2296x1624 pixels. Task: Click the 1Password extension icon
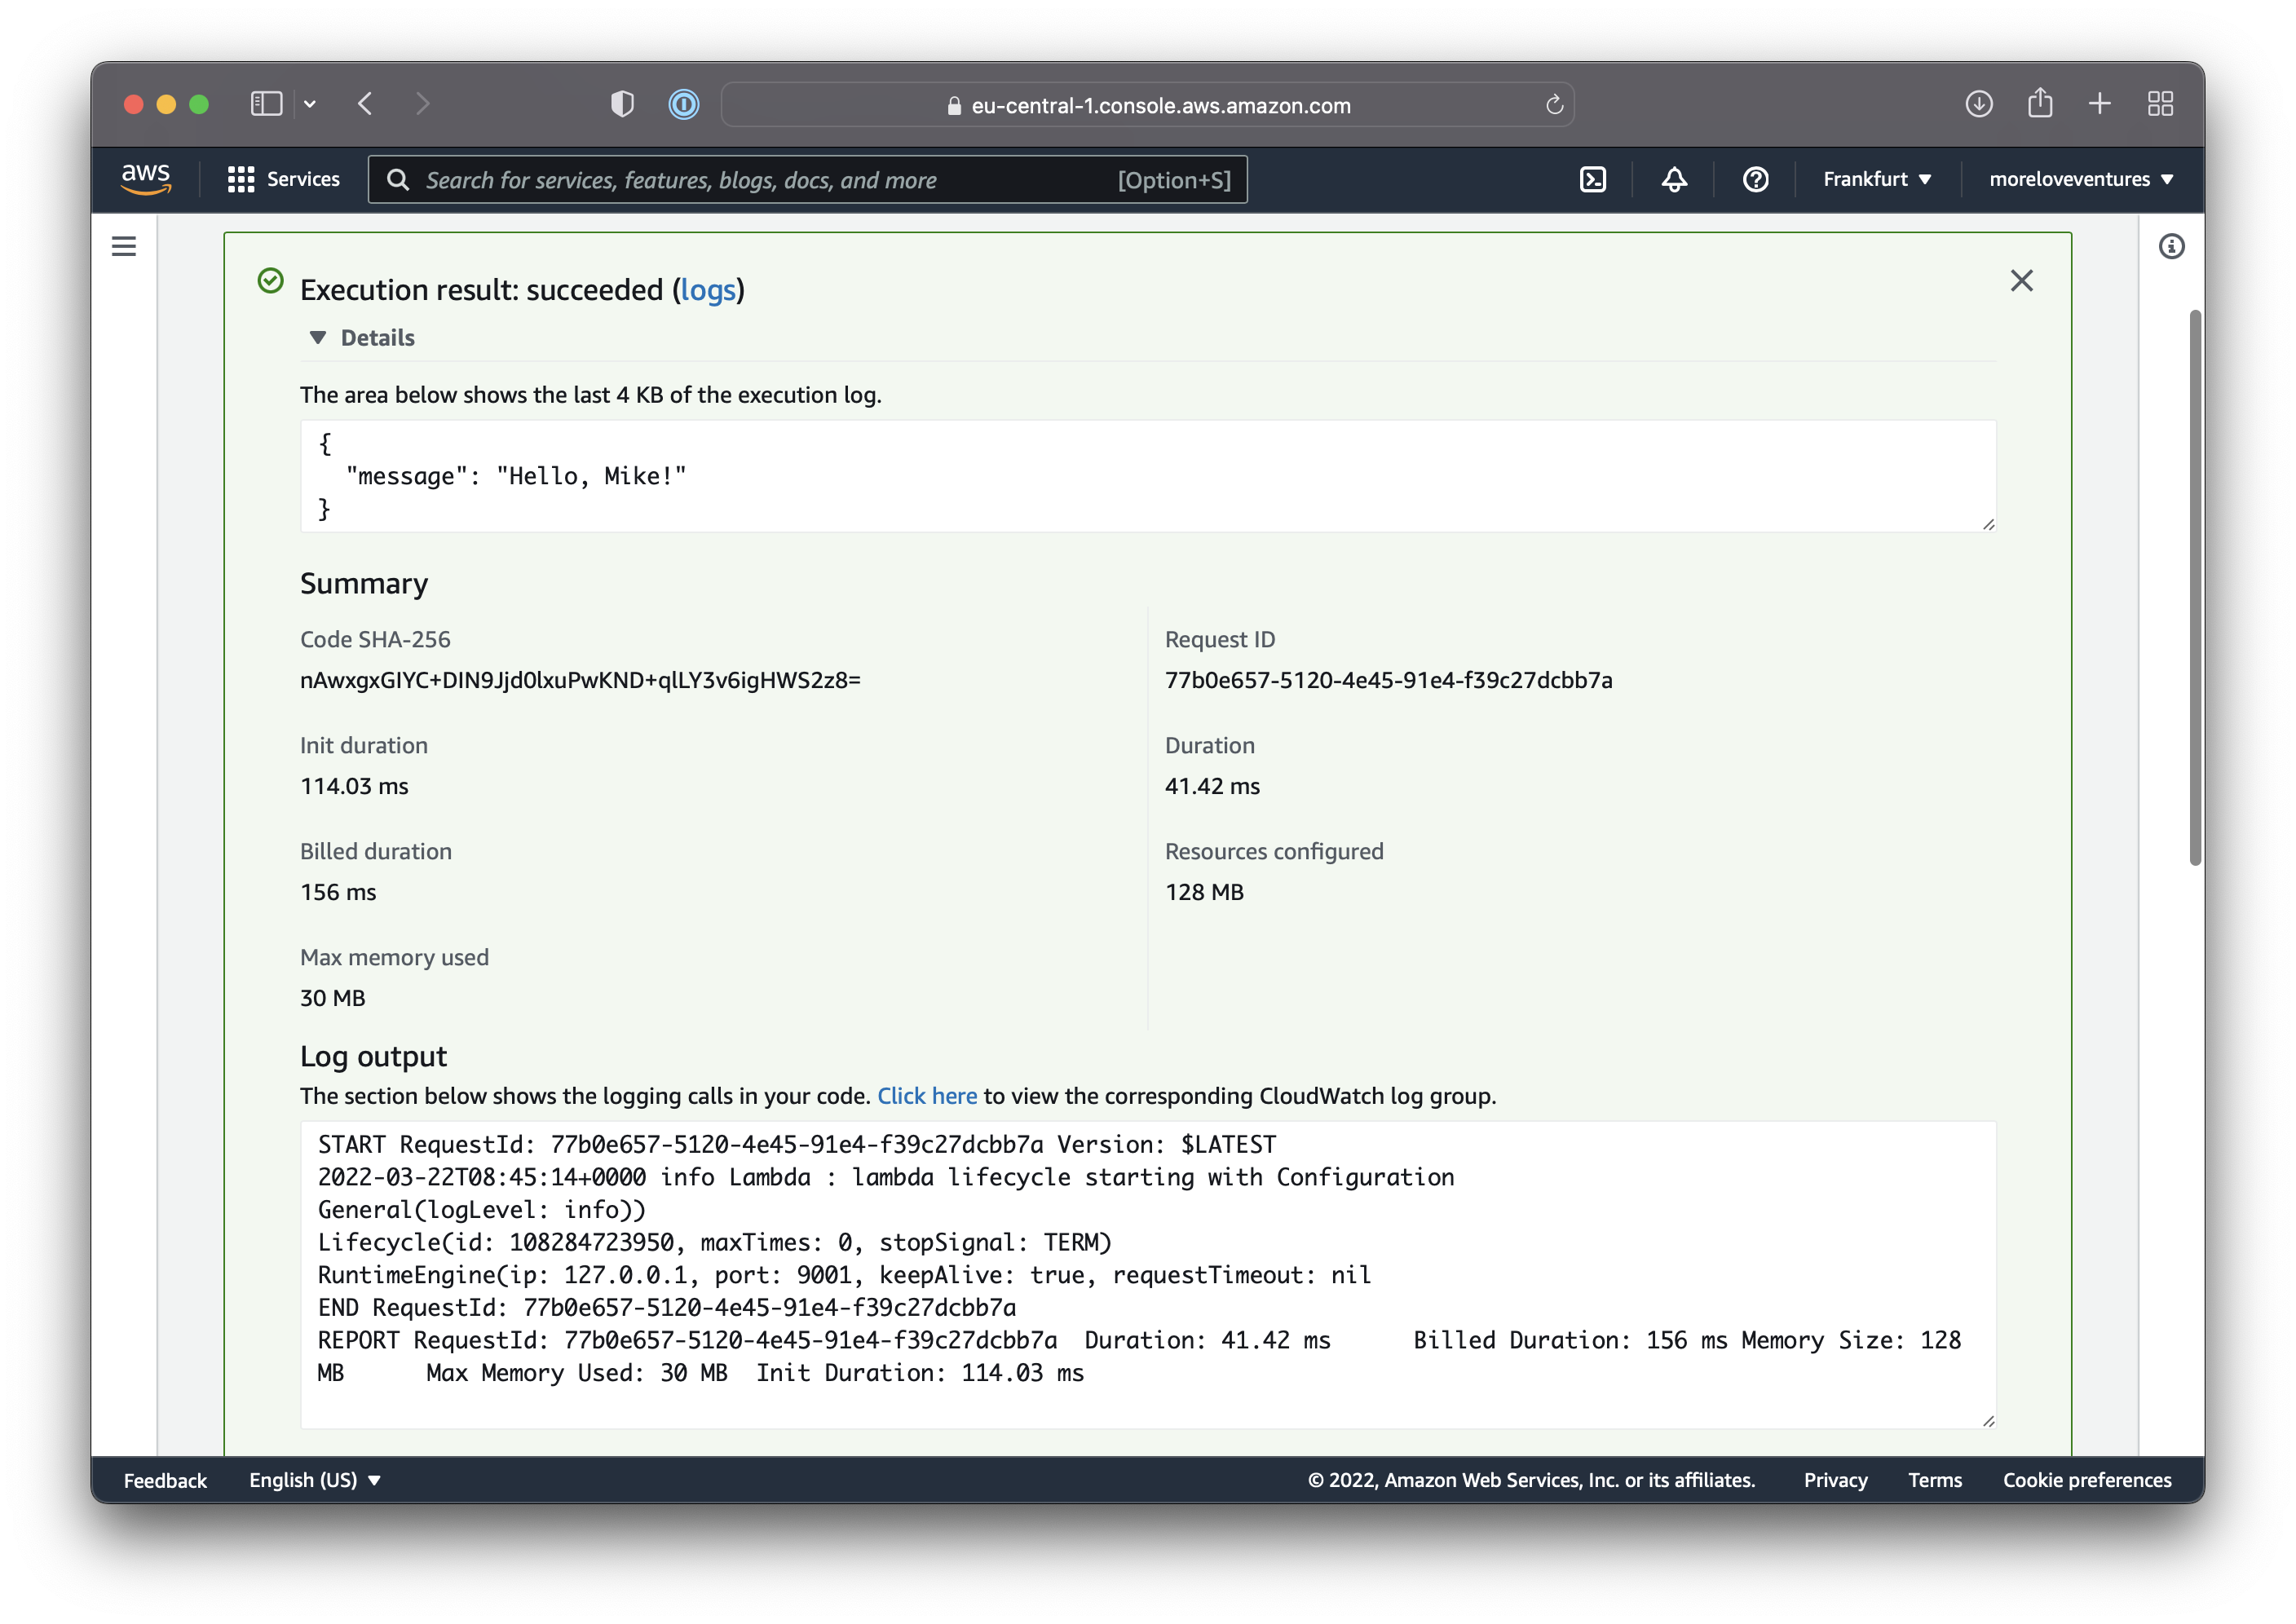[x=684, y=104]
